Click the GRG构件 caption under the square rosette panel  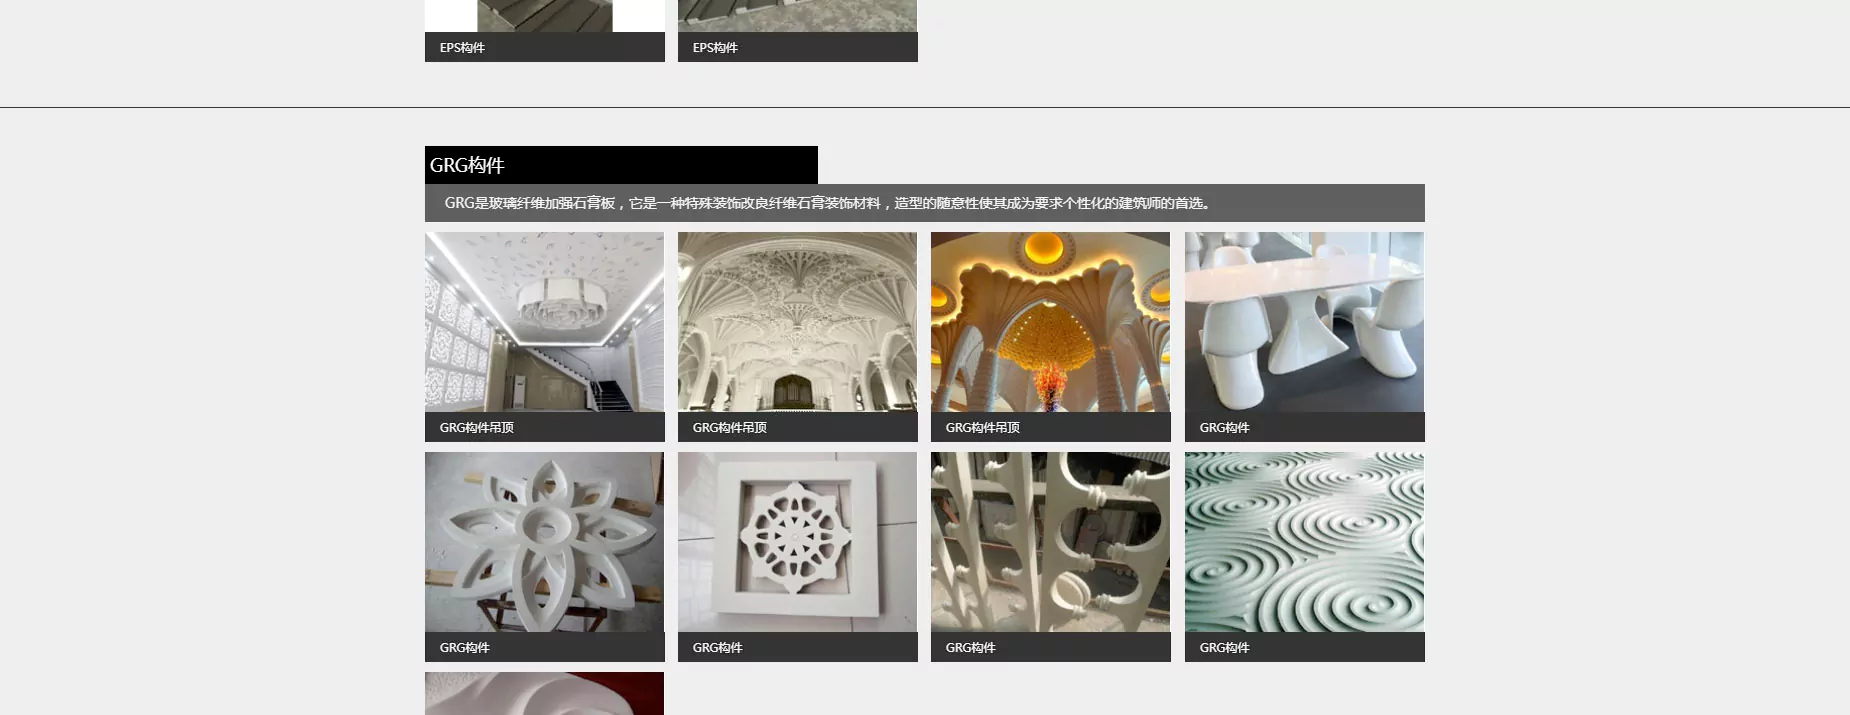click(718, 648)
